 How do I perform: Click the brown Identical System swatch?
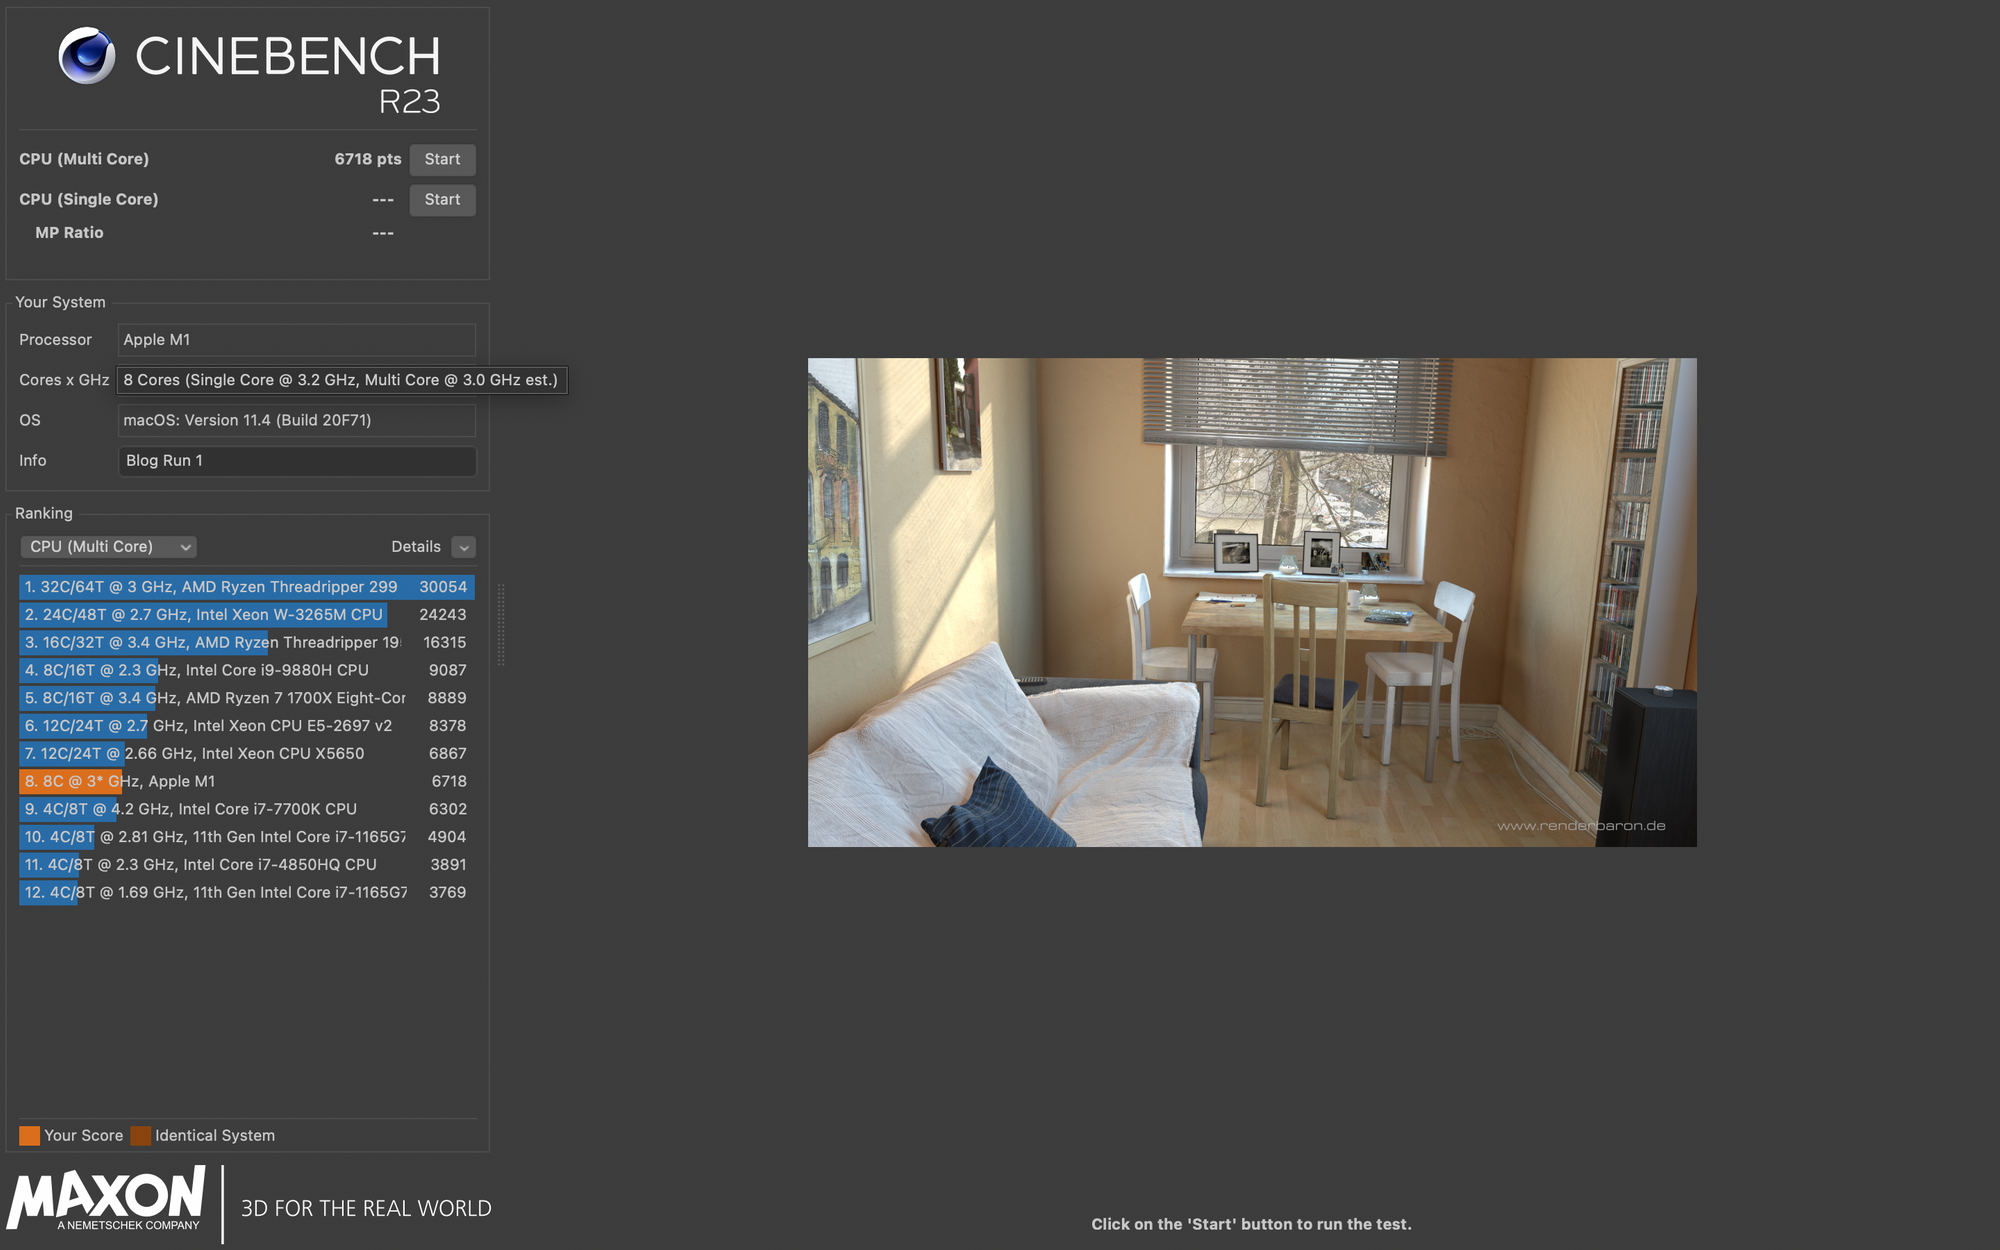click(141, 1135)
